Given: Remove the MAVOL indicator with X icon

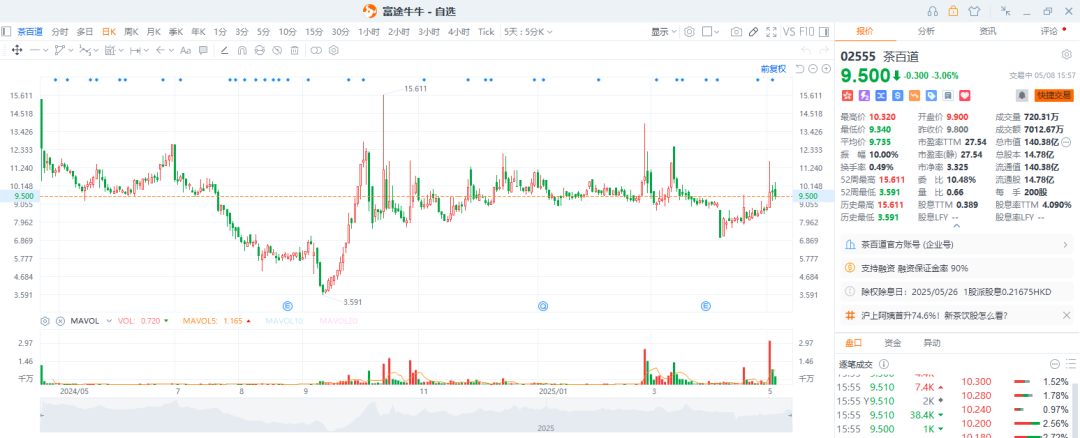Looking at the screenshot, I should coord(60,321).
